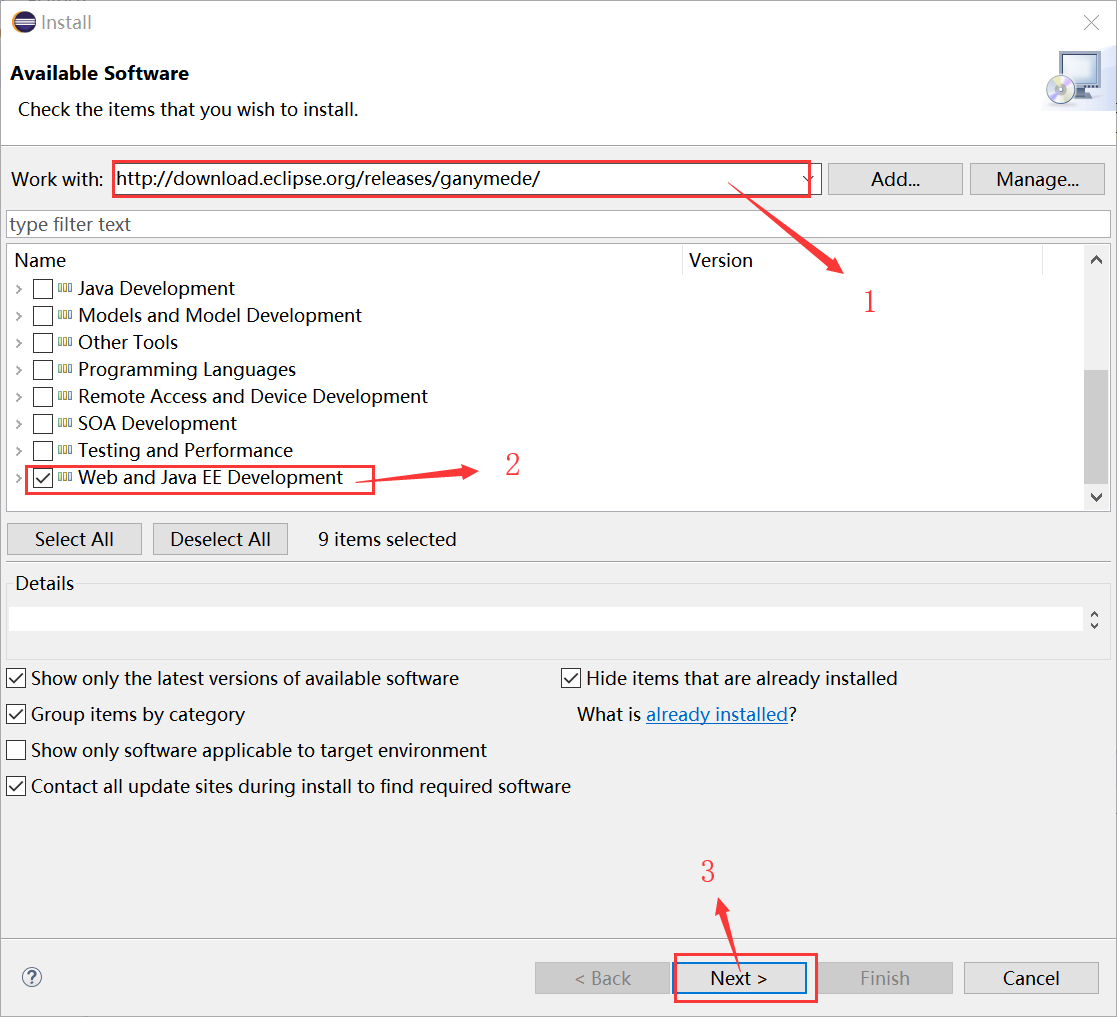Click the Name column header
The image size is (1117, 1017).
pyautogui.click(x=345, y=260)
